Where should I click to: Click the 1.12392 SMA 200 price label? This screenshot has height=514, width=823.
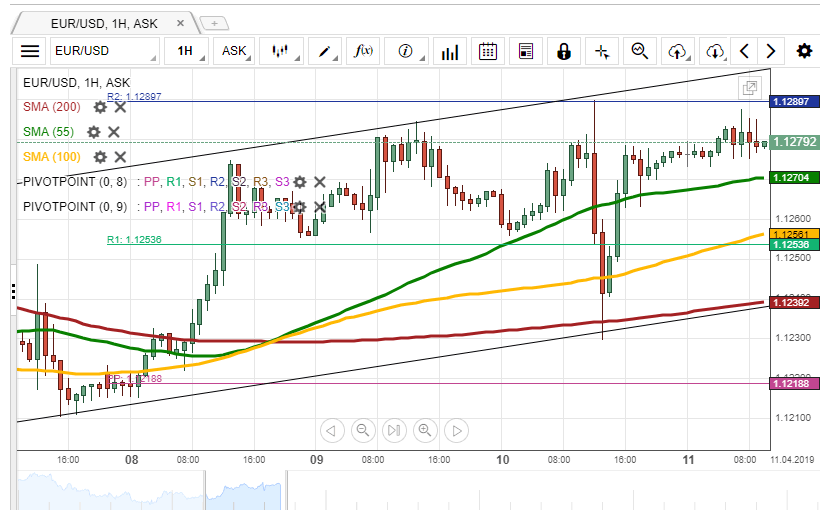pos(794,302)
